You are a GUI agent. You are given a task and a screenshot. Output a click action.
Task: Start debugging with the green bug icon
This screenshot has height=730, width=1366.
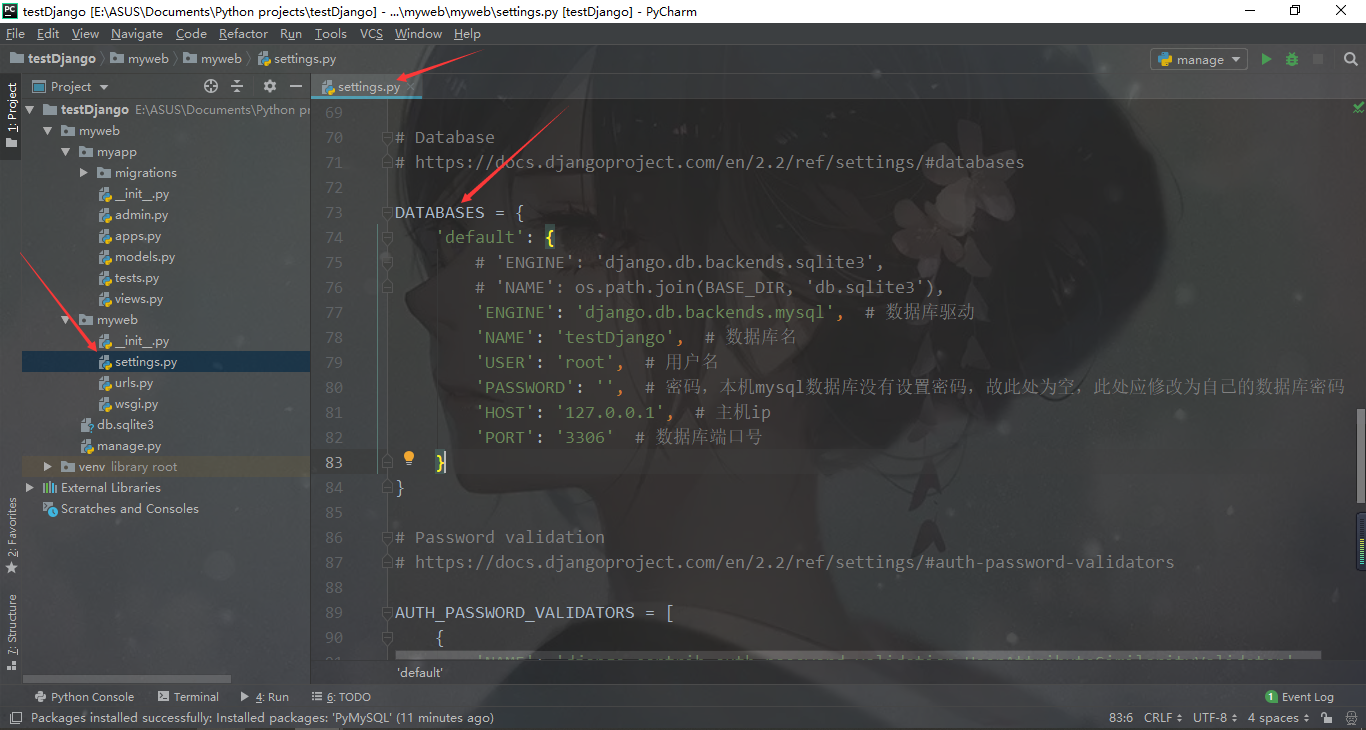pyautogui.click(x=1292, y=59)
